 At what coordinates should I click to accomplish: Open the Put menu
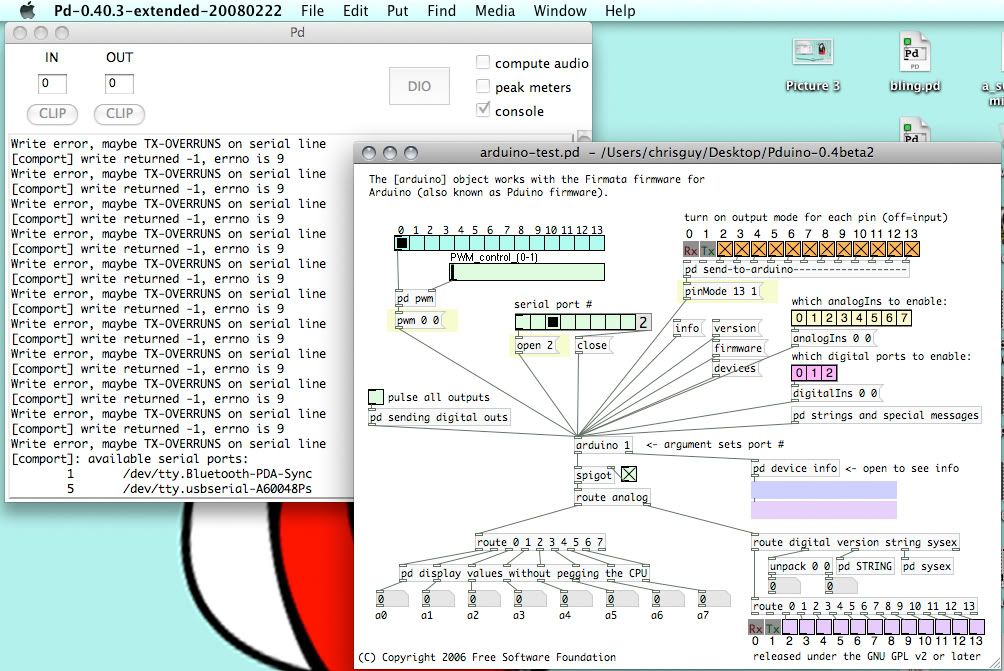tap(397, 11)
